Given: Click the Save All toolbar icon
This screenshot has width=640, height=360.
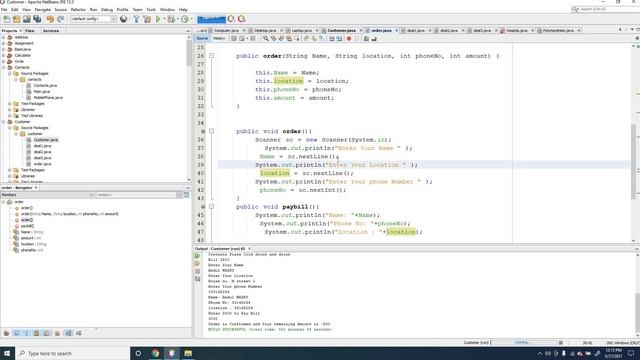Looking at the screenshot, I should tap(37, 19).
